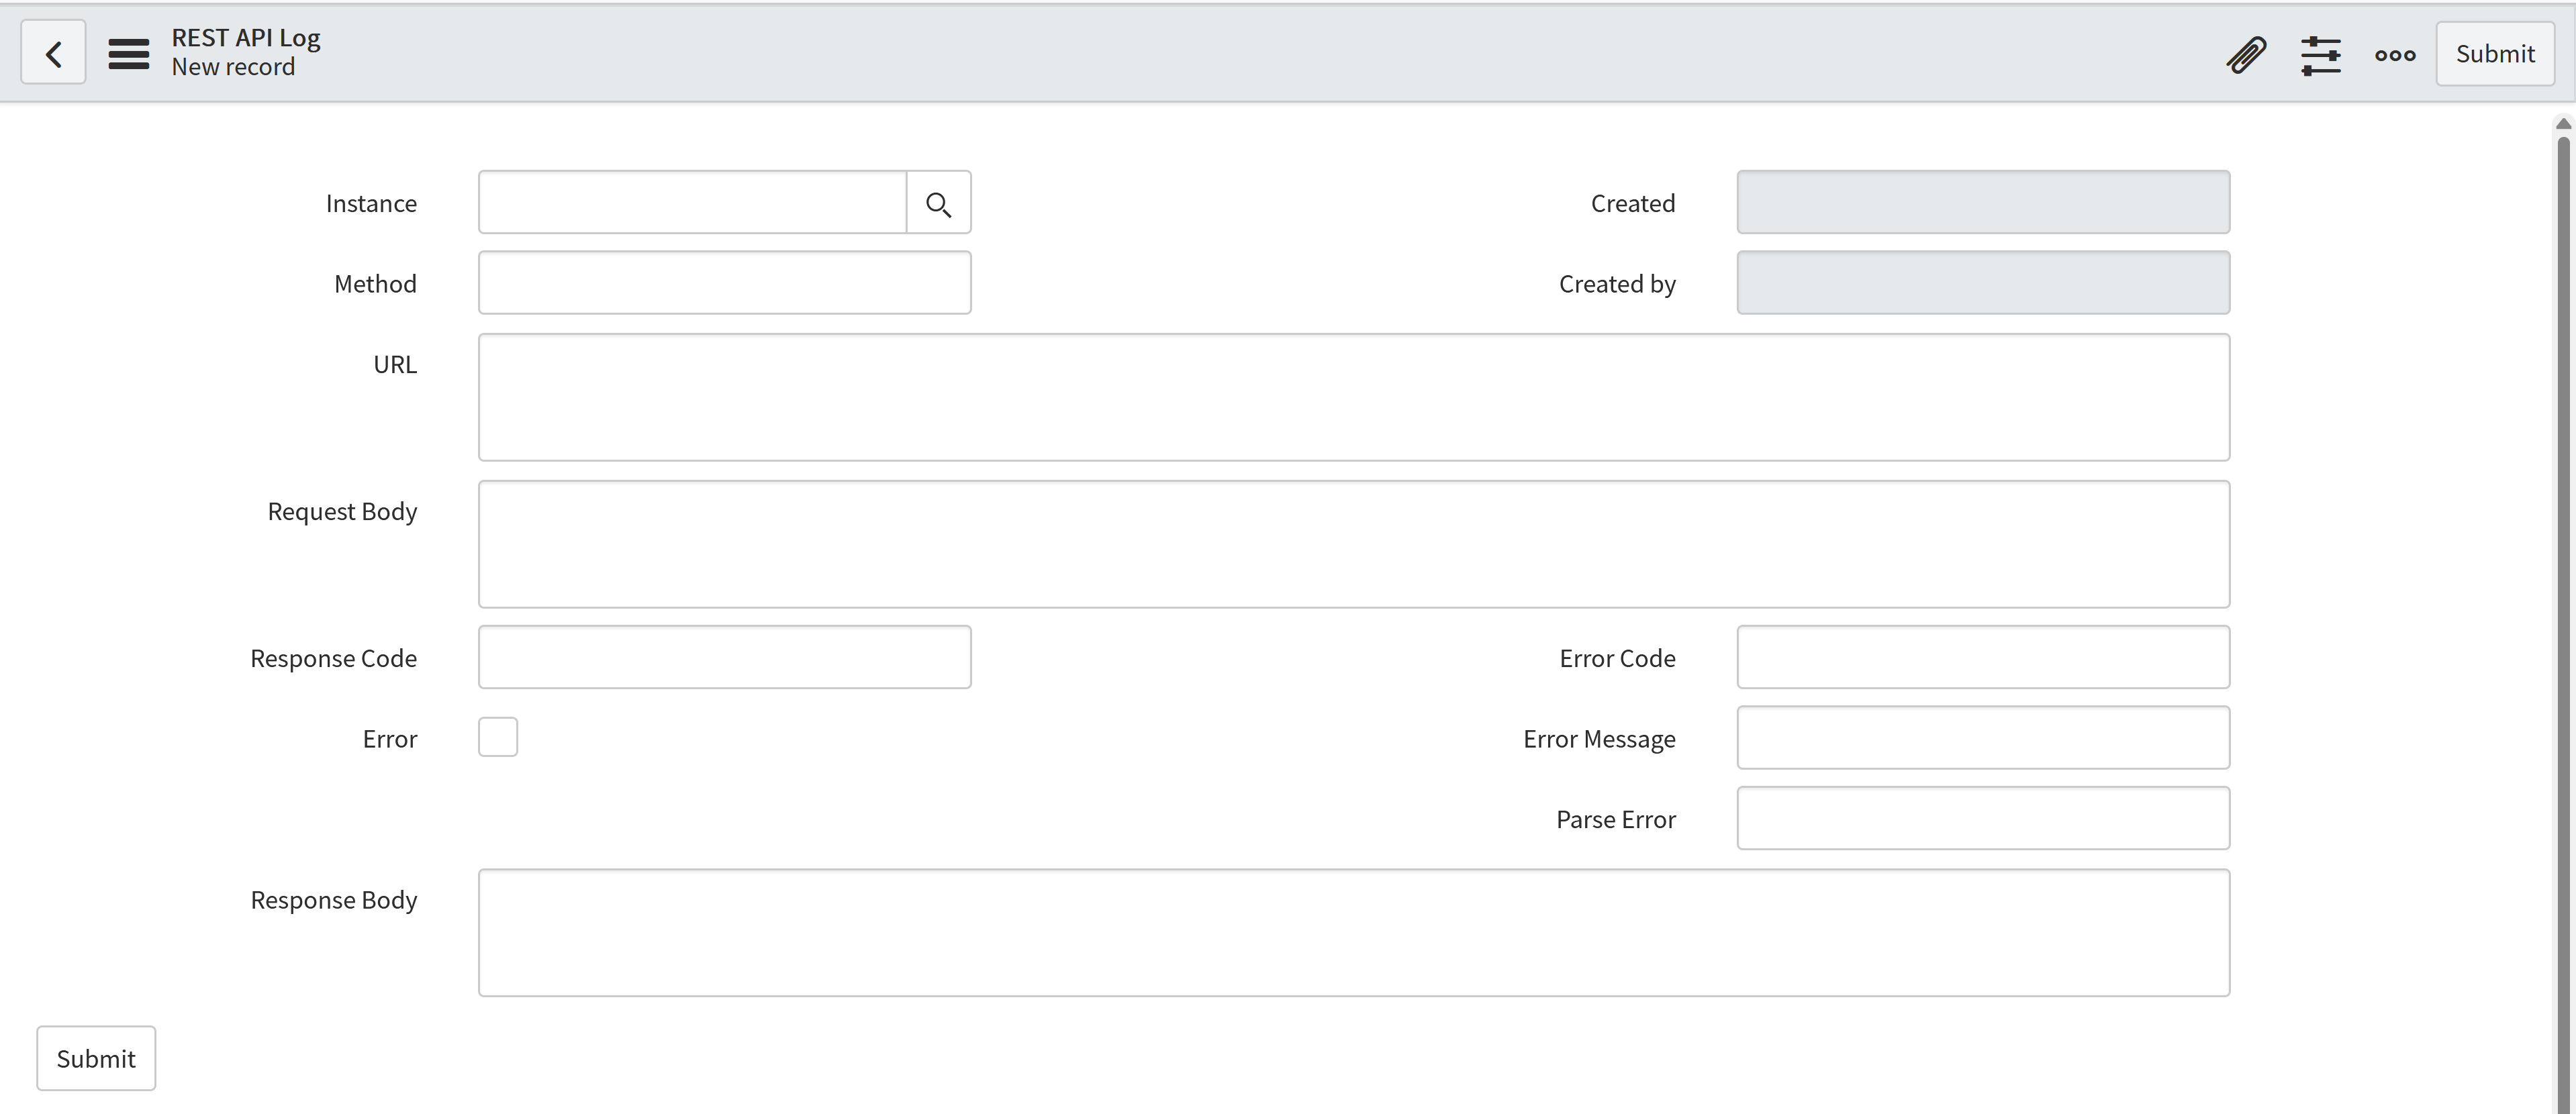Click inside the URL text area
Viewport: 2576px width, 1114px height.
1353,398
